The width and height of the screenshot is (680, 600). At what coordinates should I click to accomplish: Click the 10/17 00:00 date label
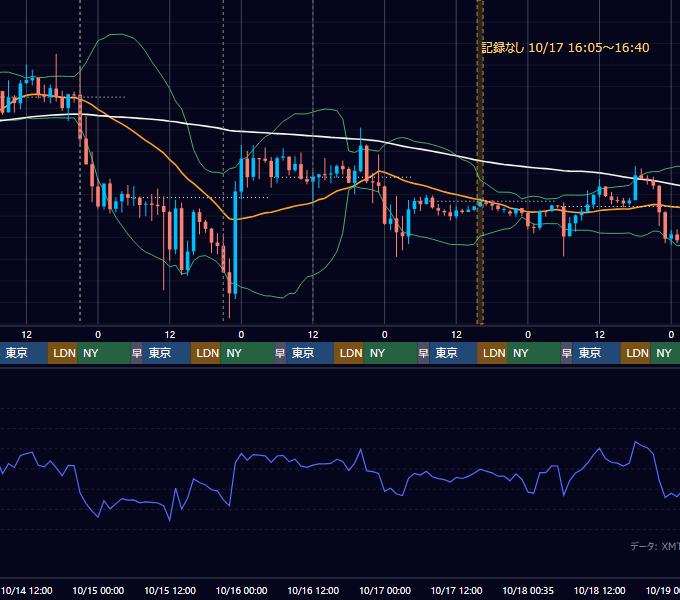click(x=385, y=590)
